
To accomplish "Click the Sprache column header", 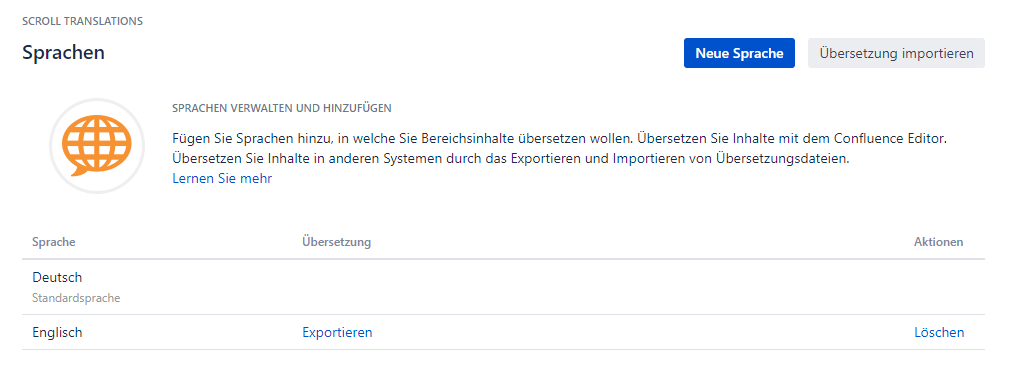I will (54, 242).
